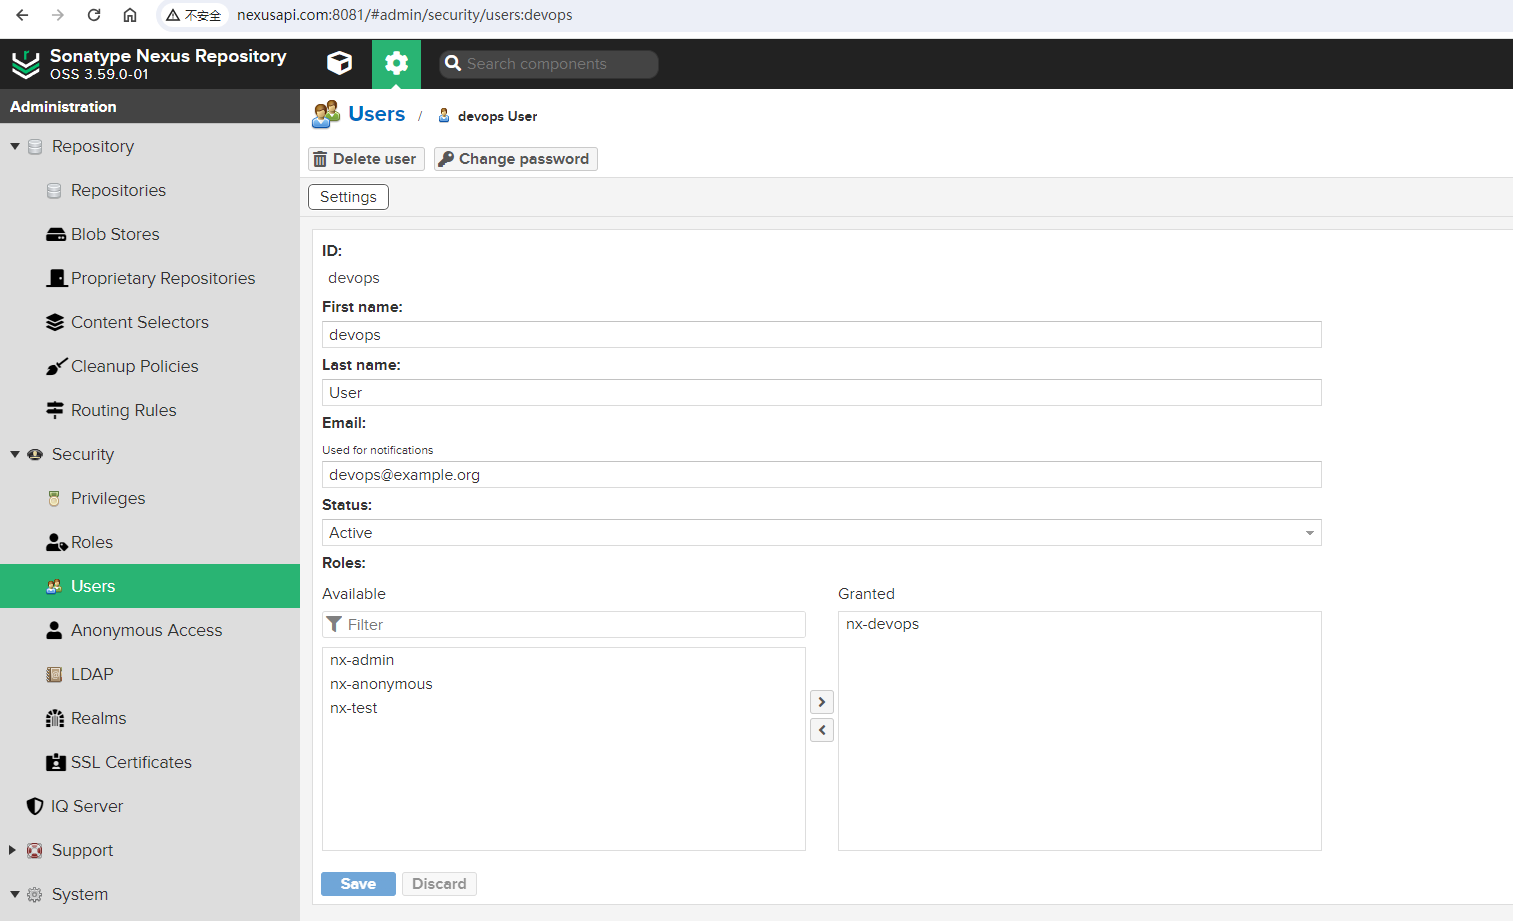Click the Roles people icon
Viewport: 1513px width, 921px height.
tap(57, 542)
